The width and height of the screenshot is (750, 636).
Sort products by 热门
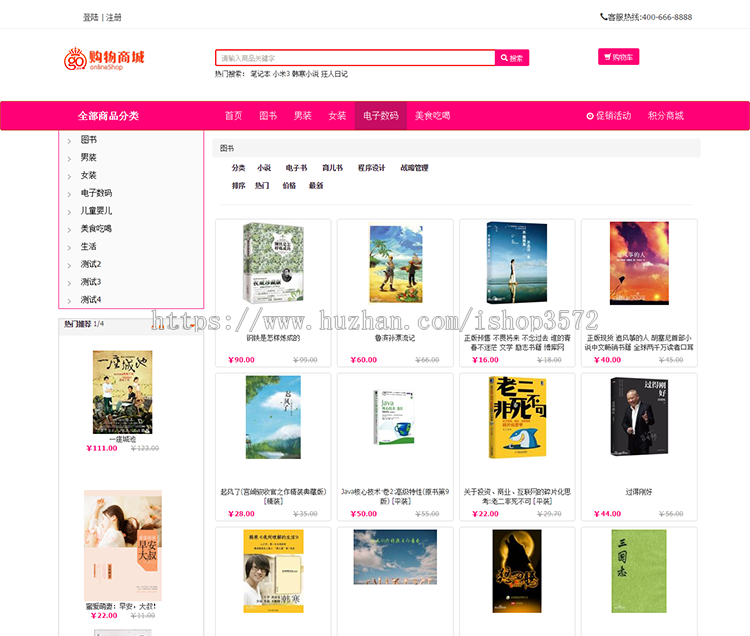tap(262, 186)
